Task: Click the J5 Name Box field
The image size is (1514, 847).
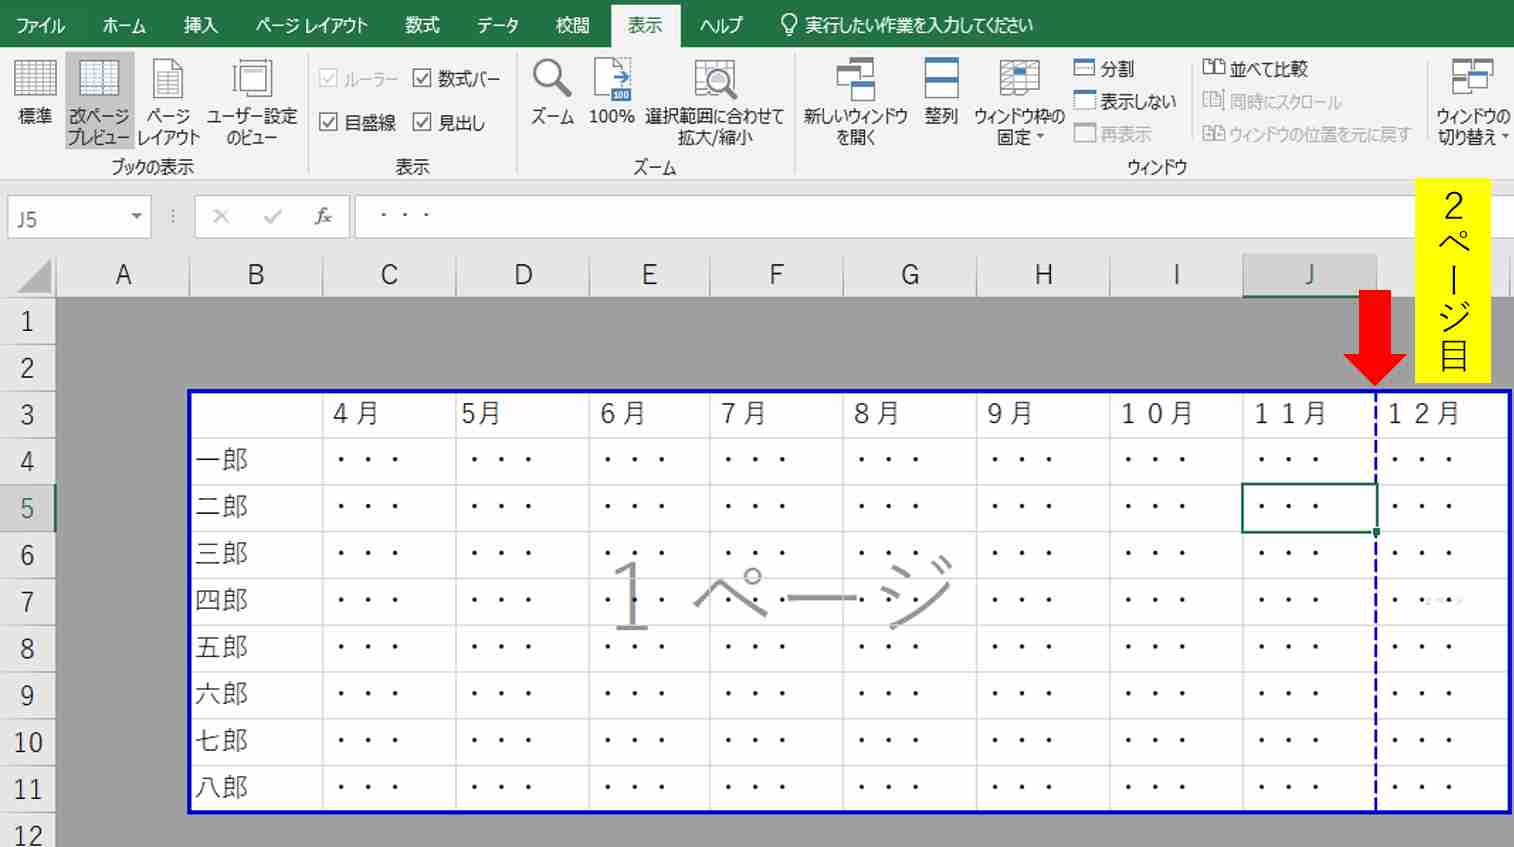Action: [68, 217]
